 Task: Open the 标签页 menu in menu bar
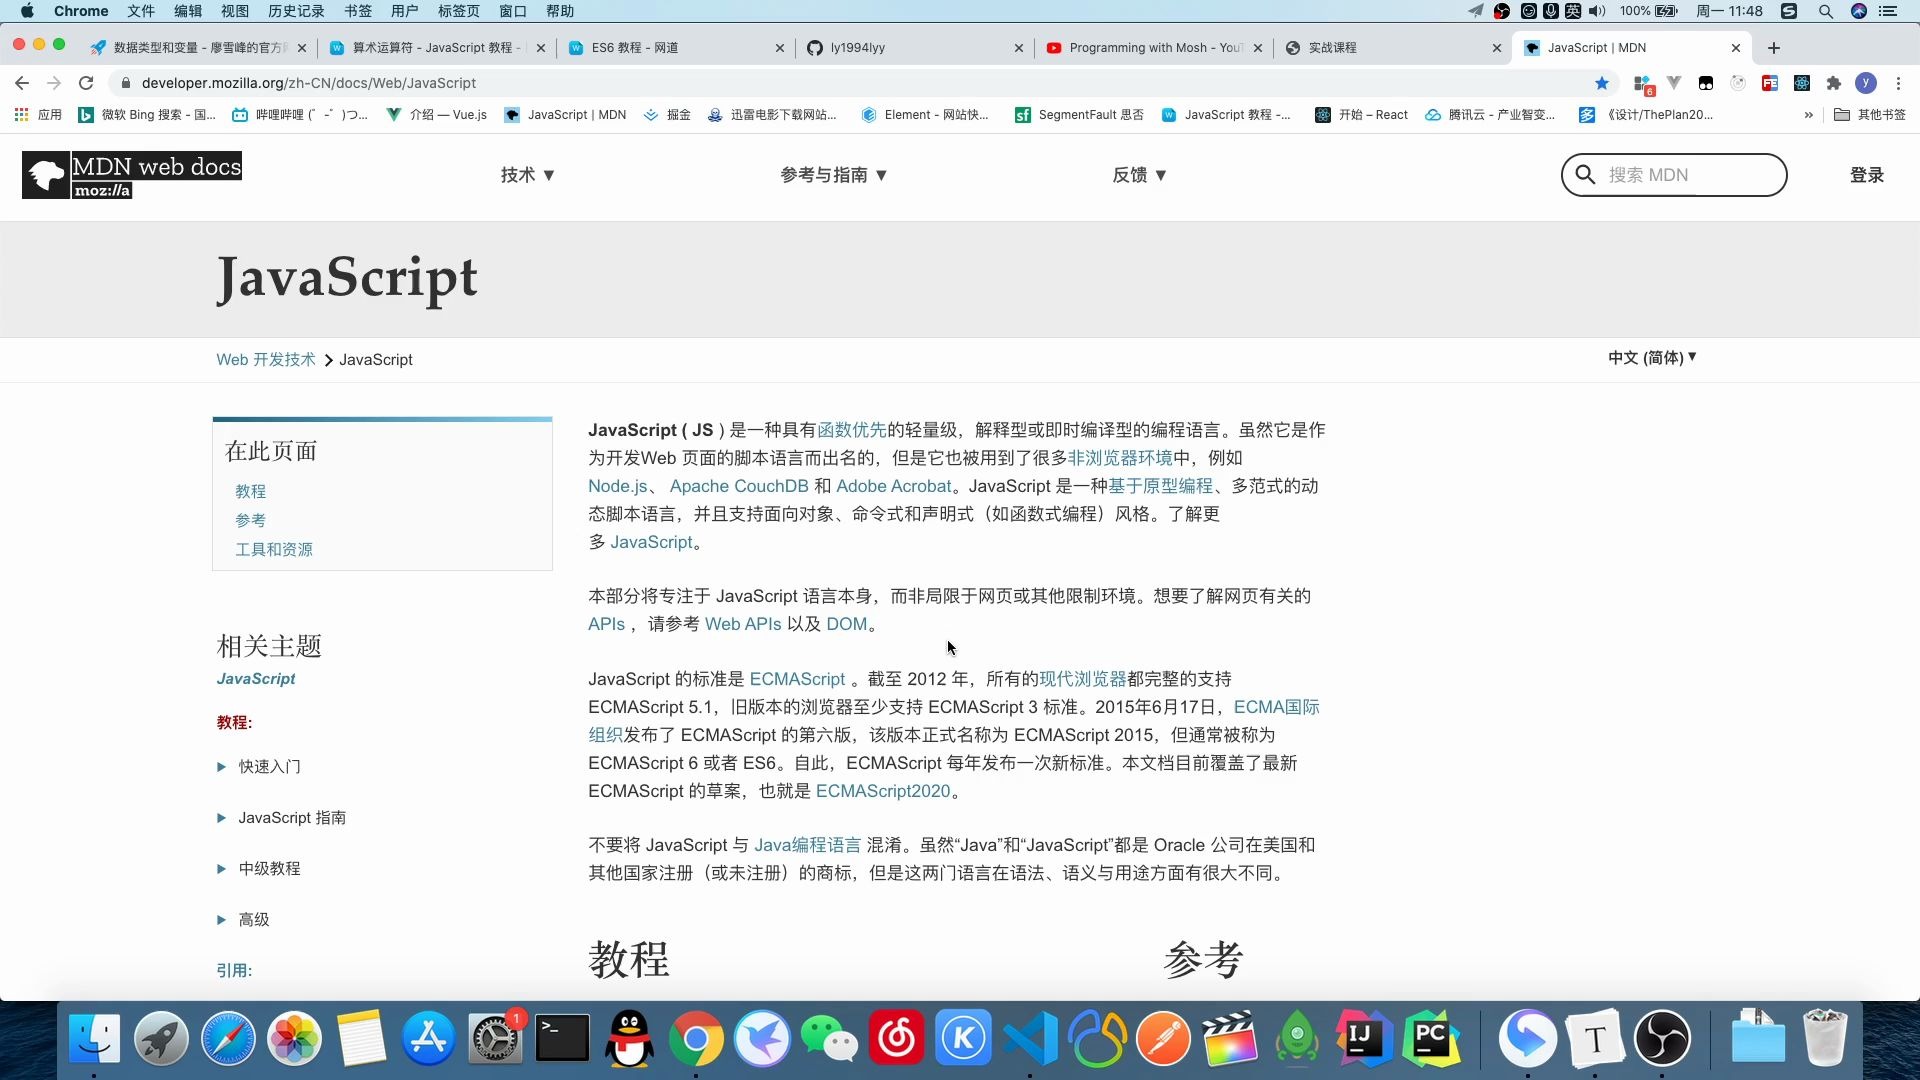[x=459, y=11]
